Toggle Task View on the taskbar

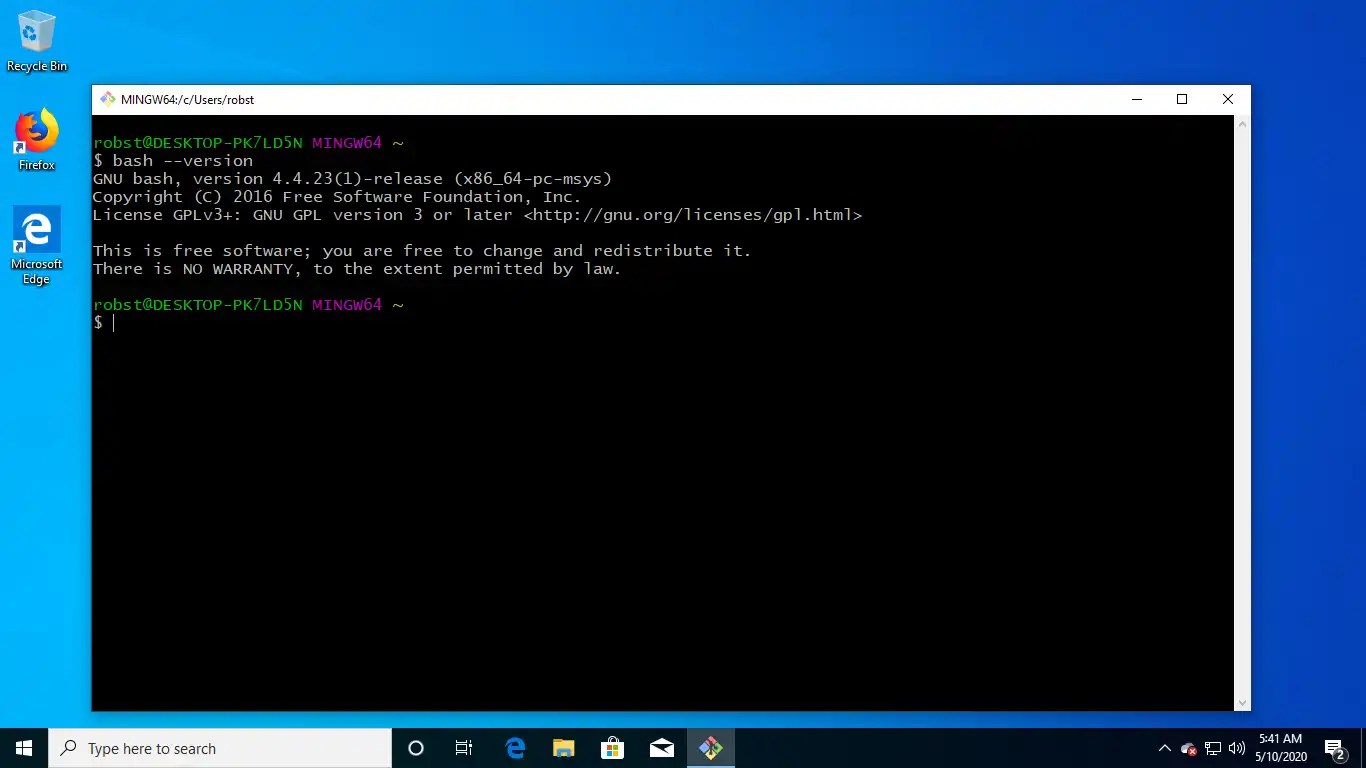463,748
